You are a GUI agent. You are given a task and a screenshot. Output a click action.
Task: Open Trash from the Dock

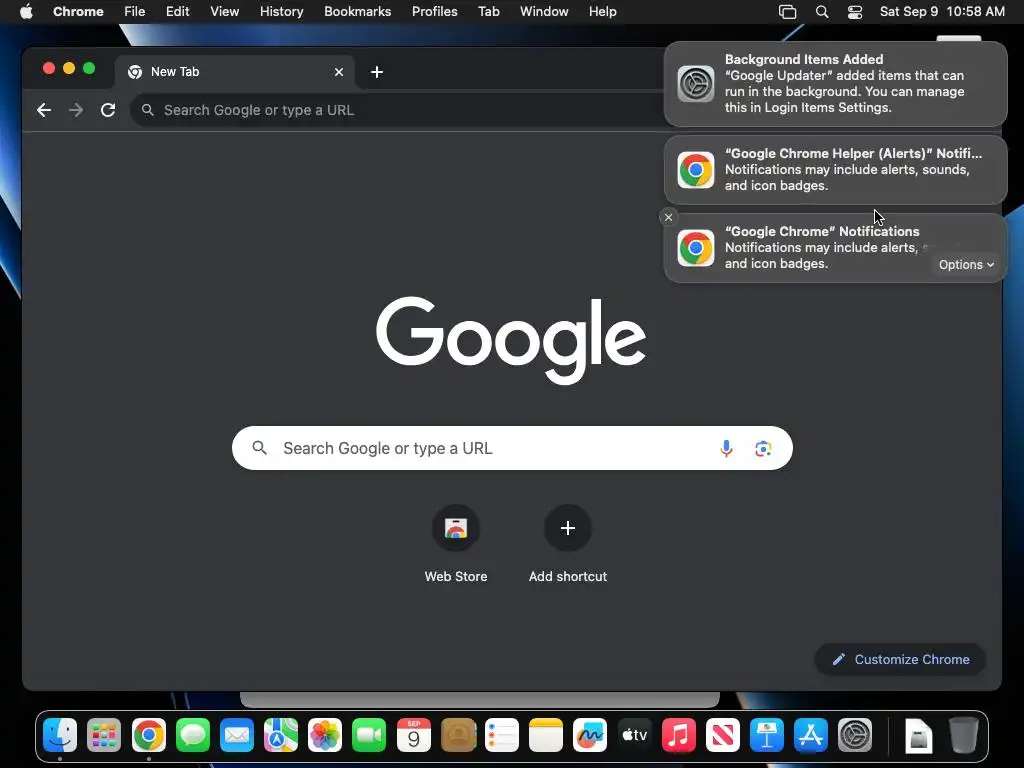click(963, 735)
